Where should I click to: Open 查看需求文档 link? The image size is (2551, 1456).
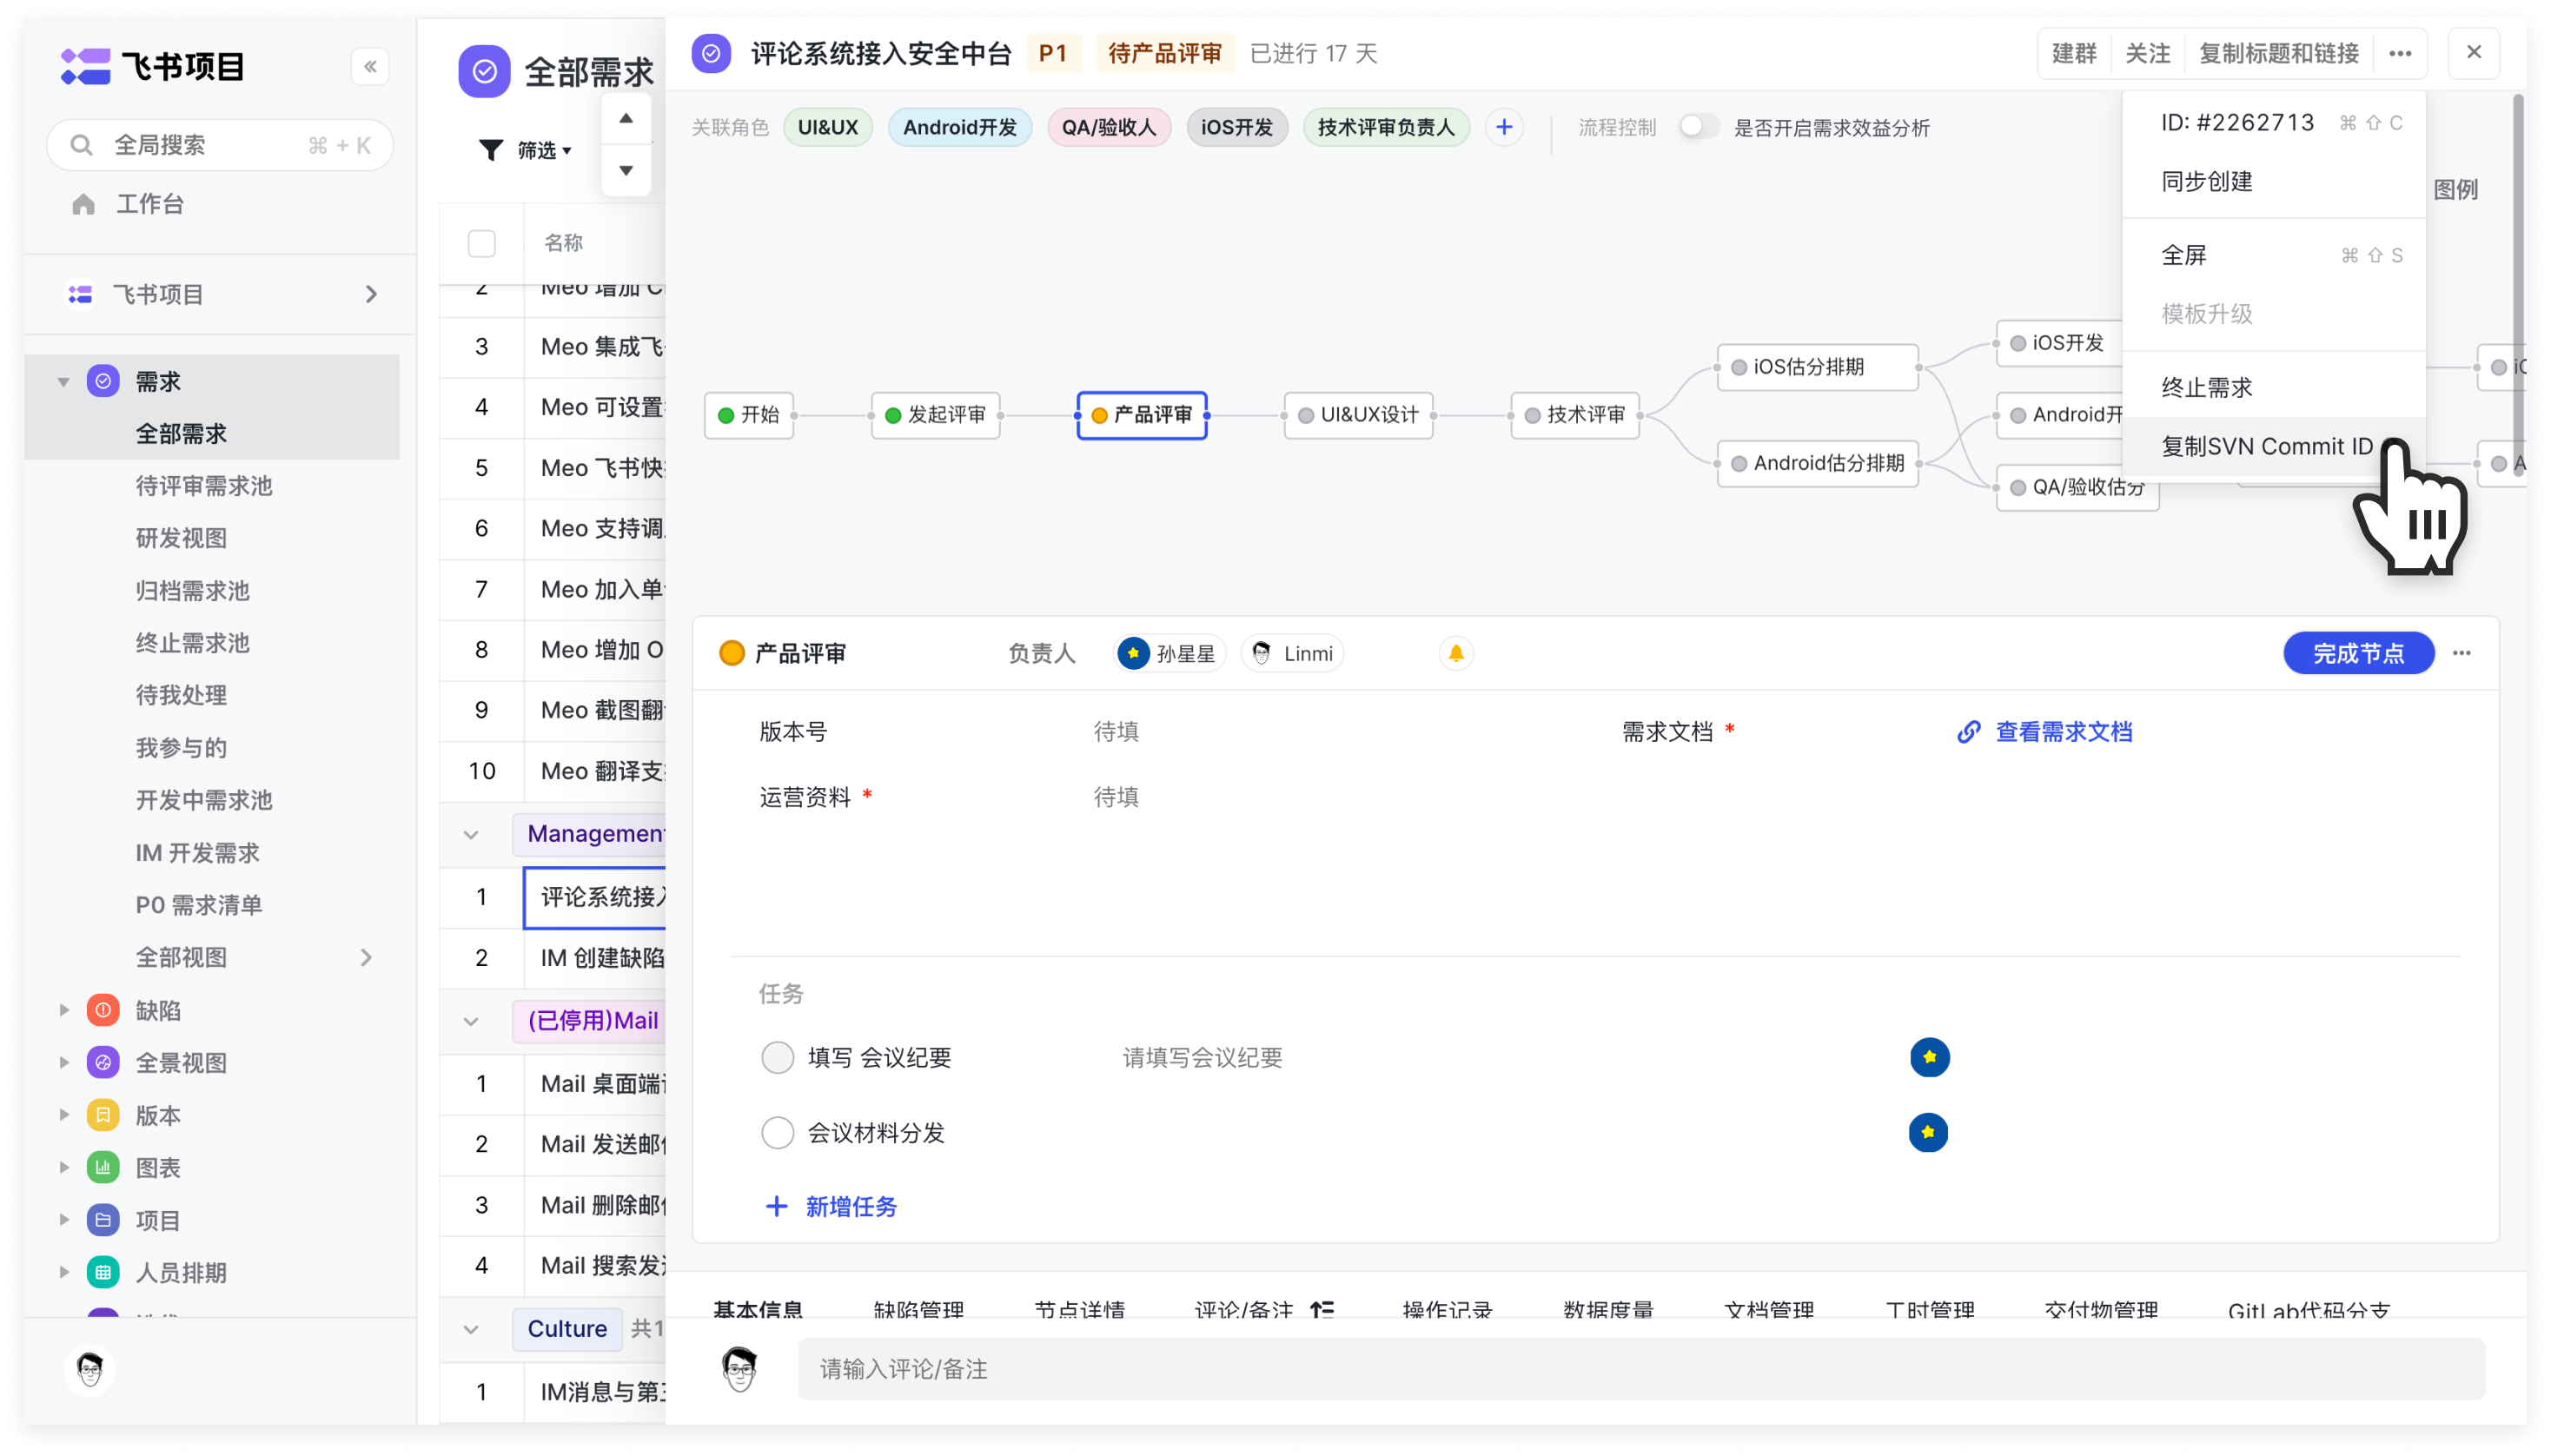tap(2064, 732)
